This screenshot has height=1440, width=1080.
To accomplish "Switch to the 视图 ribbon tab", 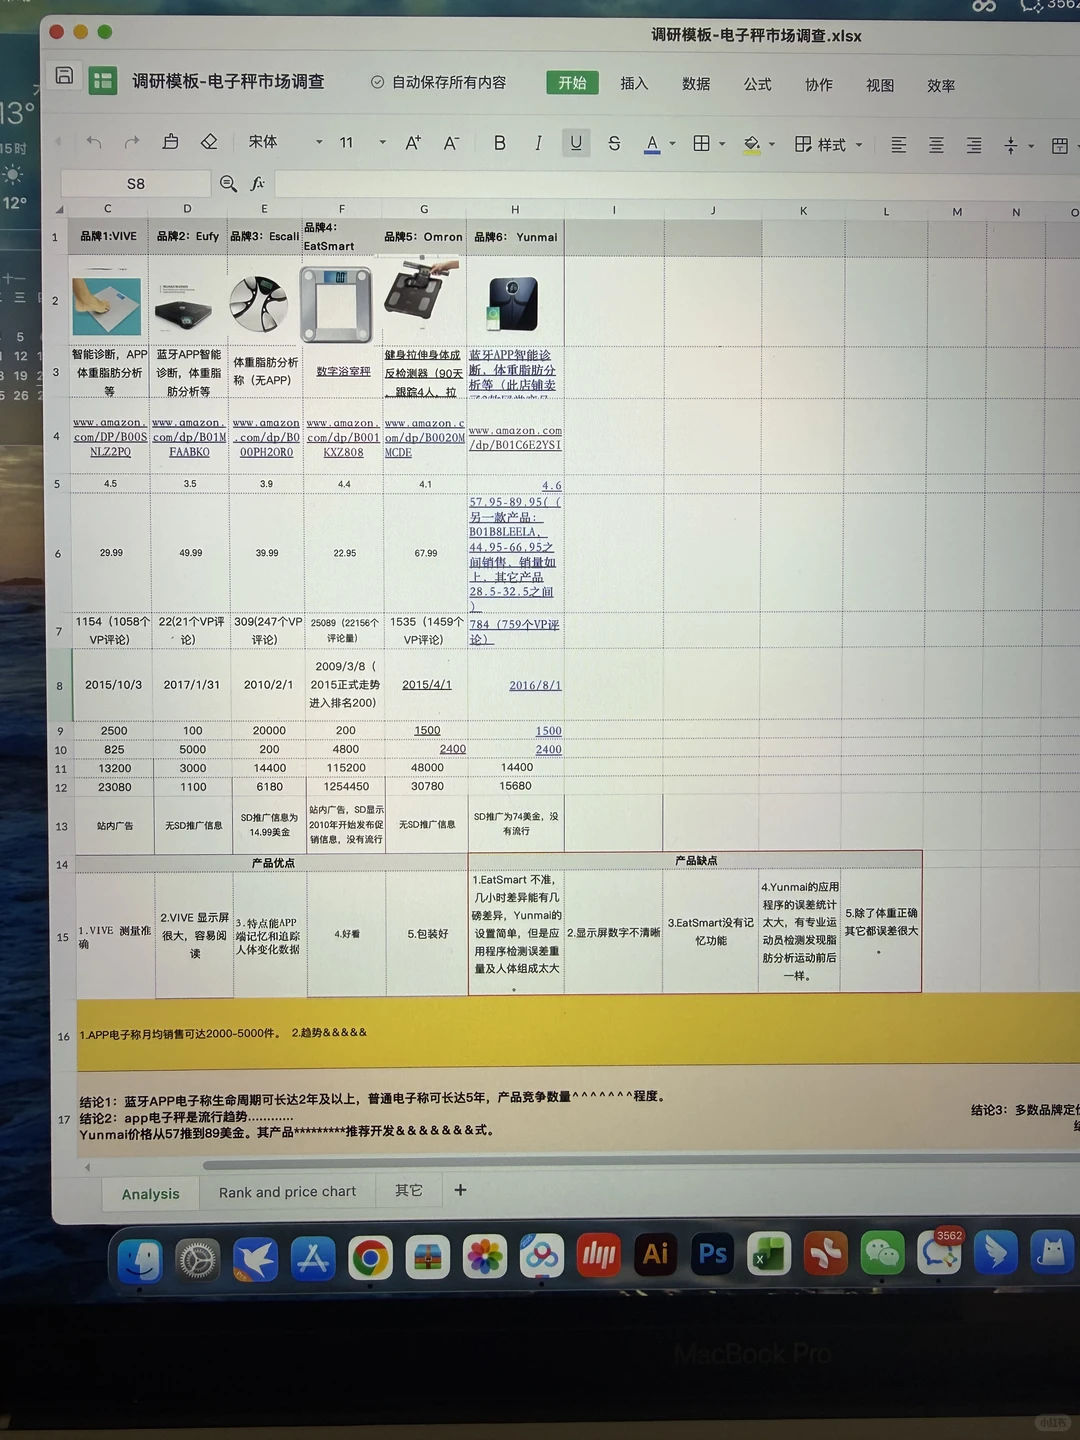I will tap(880, 85).
